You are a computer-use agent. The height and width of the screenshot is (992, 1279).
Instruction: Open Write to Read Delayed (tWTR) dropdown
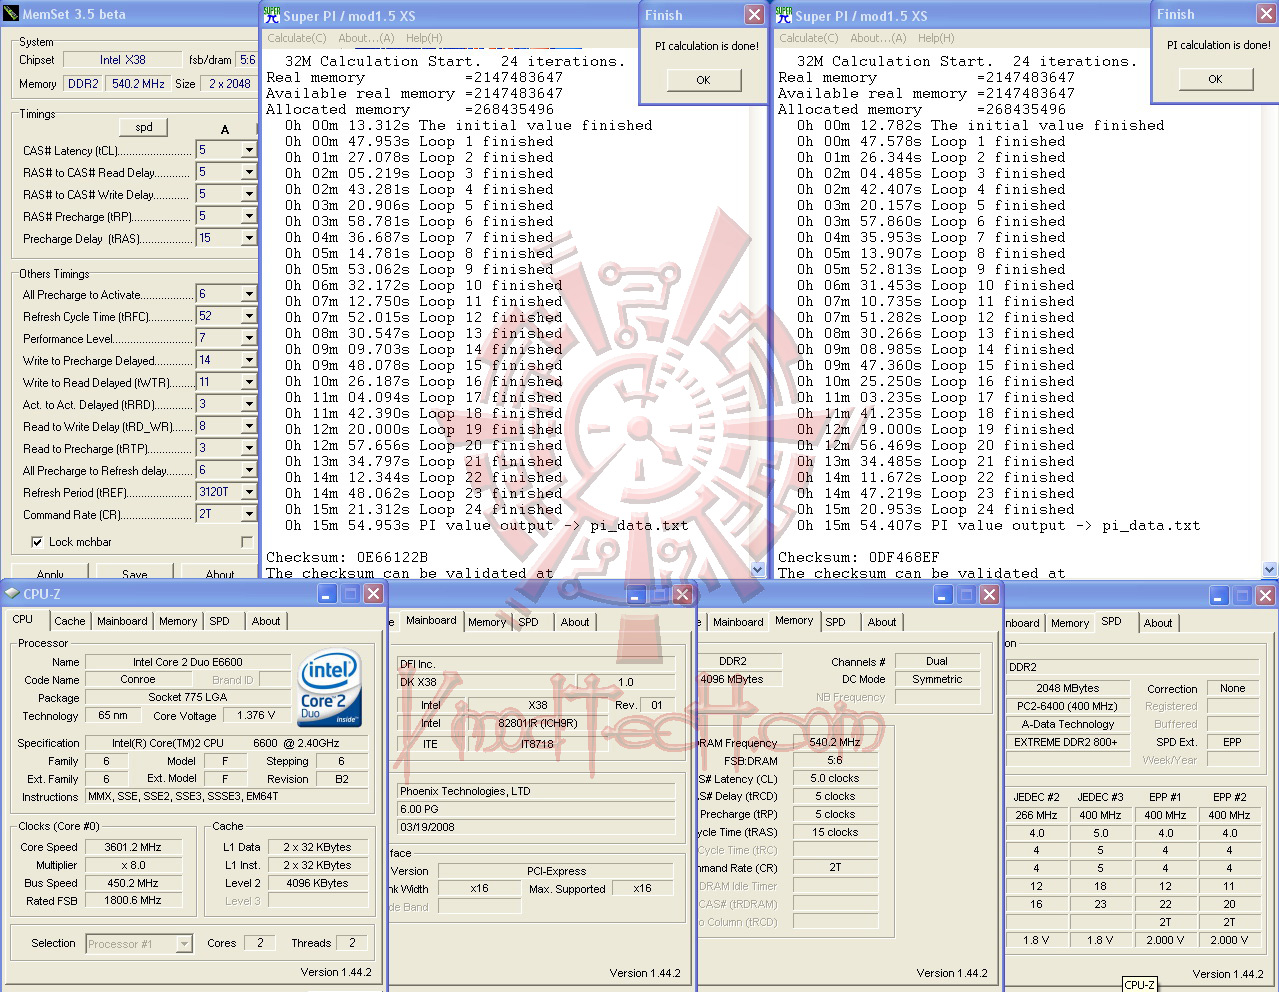248,382
